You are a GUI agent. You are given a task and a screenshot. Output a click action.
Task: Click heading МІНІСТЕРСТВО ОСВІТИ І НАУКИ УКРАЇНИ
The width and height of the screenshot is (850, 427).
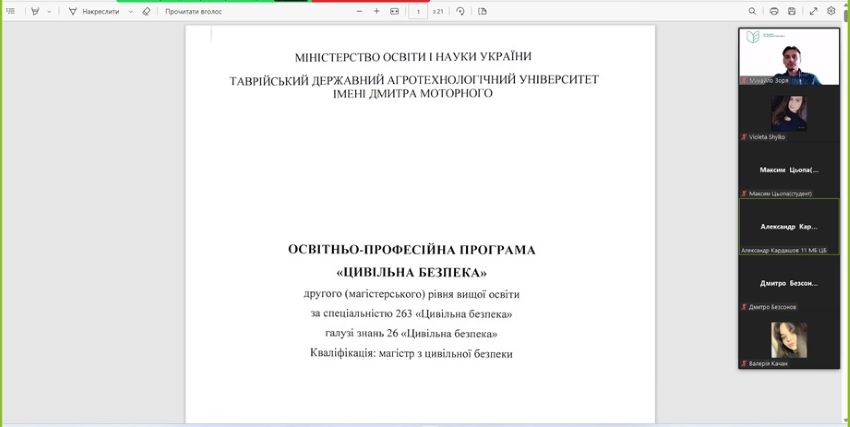point(413,57)
